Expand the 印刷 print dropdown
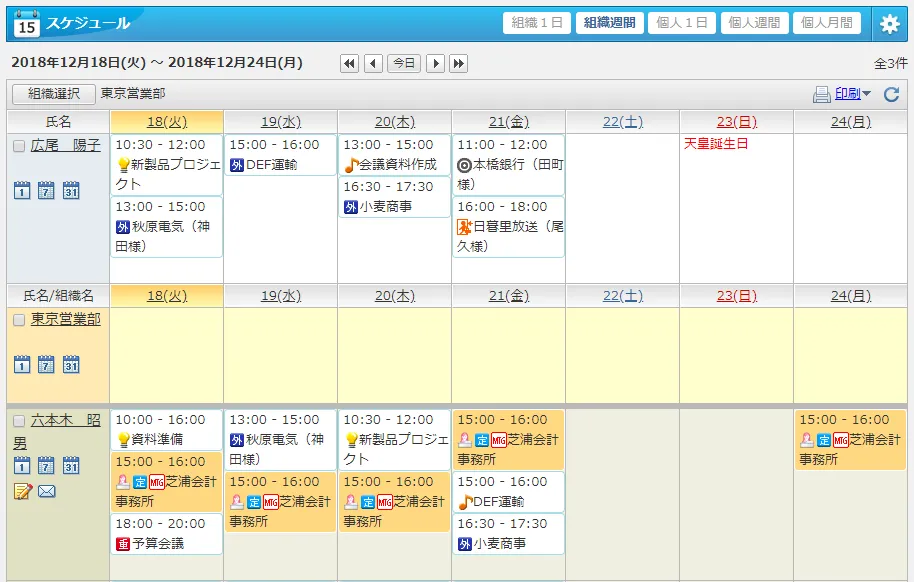 pos(852,94)
